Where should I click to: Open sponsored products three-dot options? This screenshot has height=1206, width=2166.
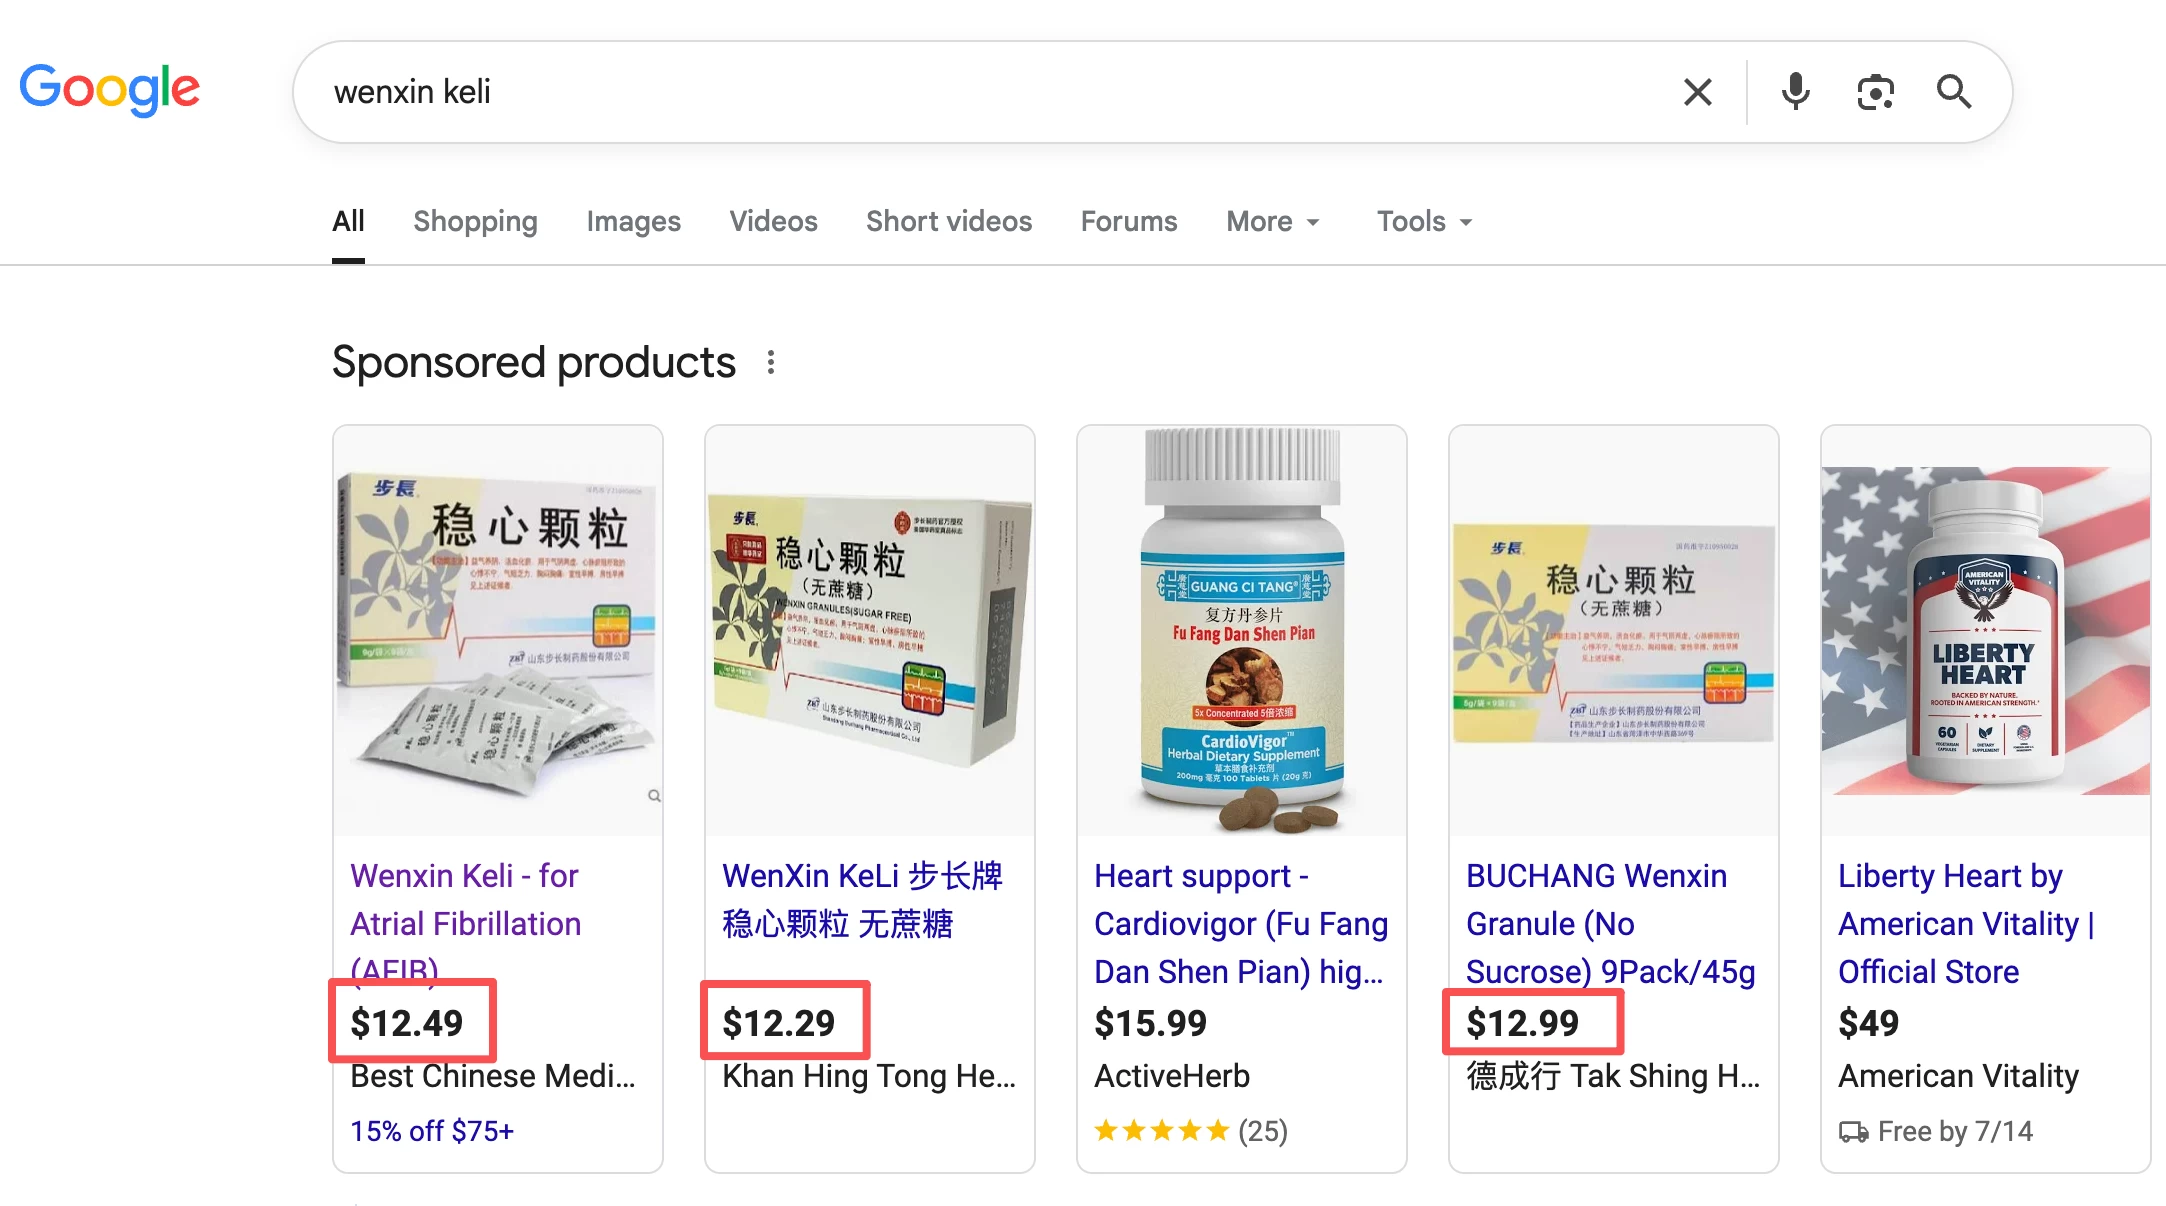pos(770,362)
